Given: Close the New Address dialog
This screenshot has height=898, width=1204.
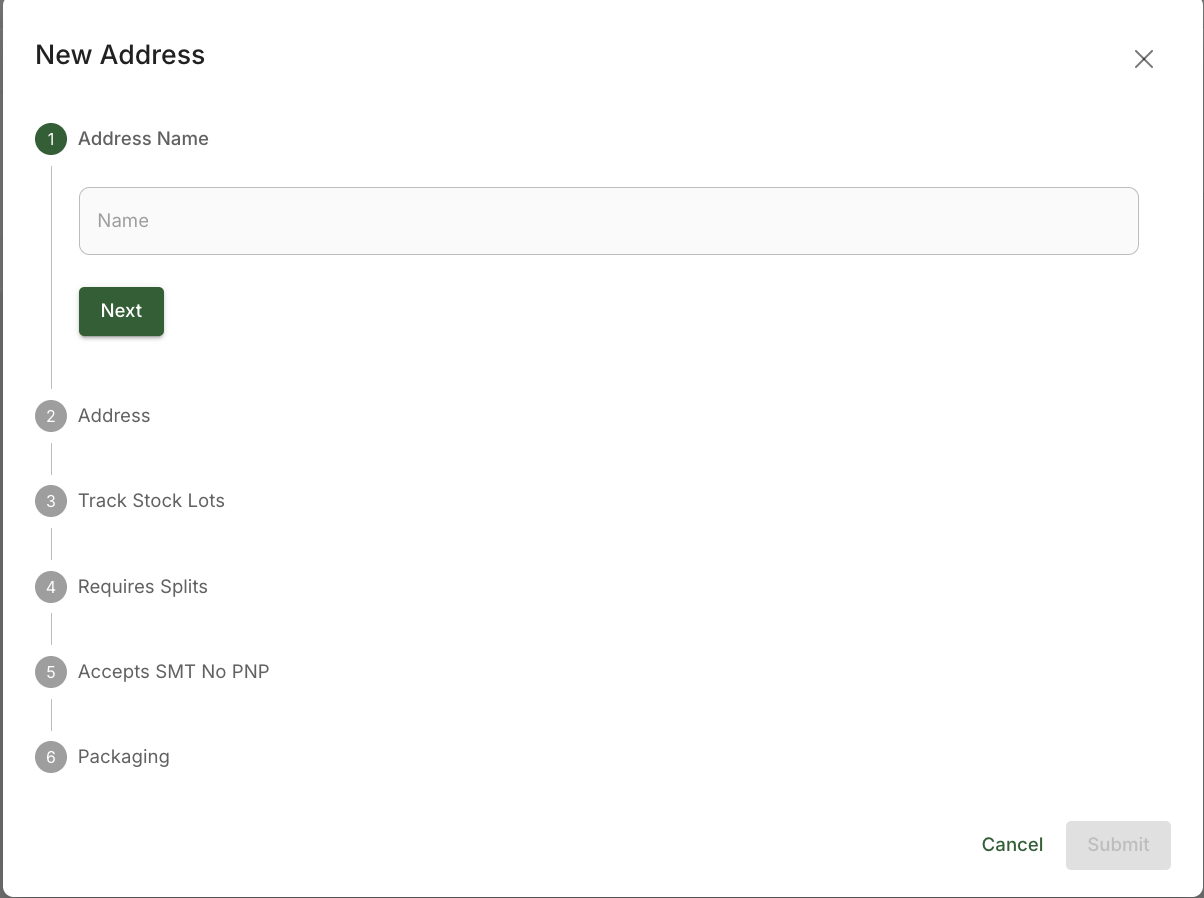Looking at the screenshot, I should [x=1144, y=59].
